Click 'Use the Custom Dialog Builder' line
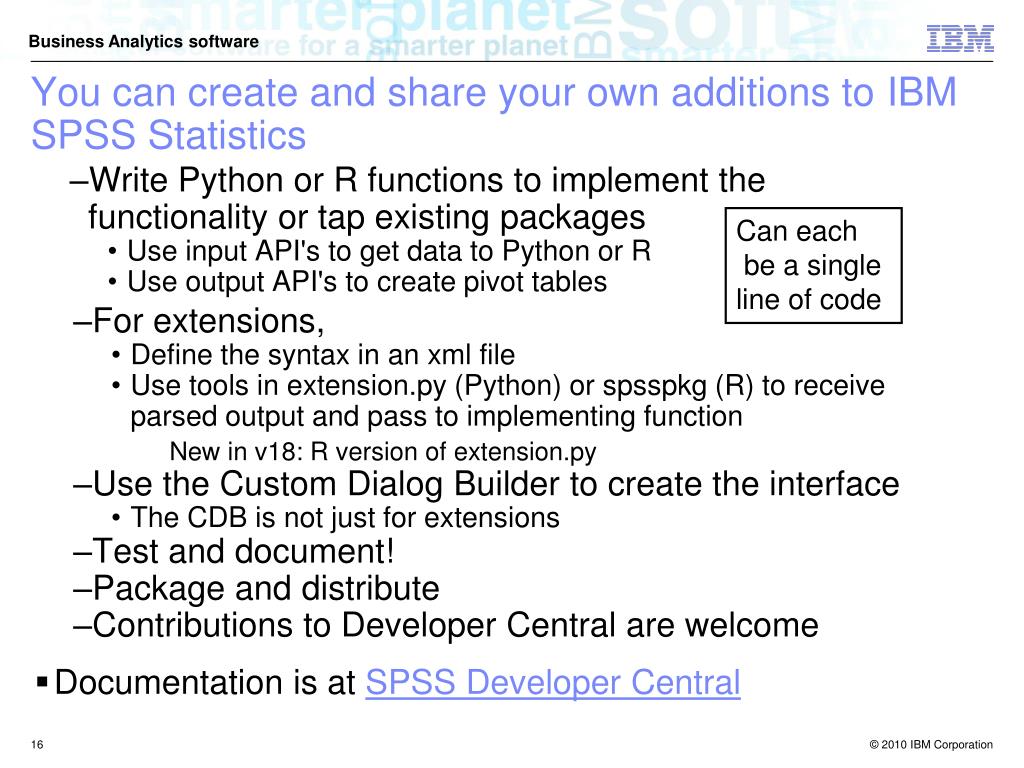Image resolution: width=1024 pixels, height=768 pixels. coord(487,484)
